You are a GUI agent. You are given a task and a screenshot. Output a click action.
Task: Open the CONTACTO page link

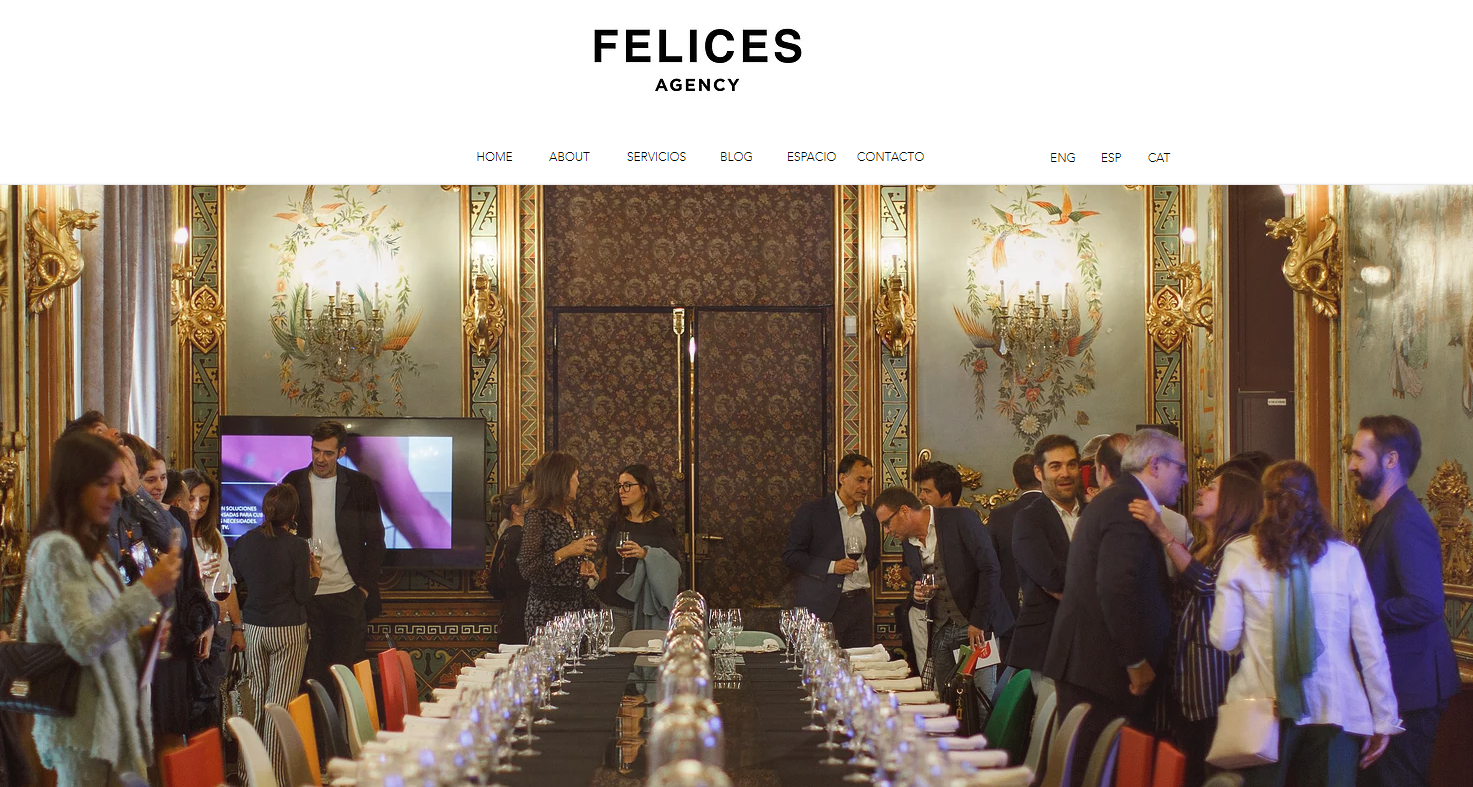890,157
